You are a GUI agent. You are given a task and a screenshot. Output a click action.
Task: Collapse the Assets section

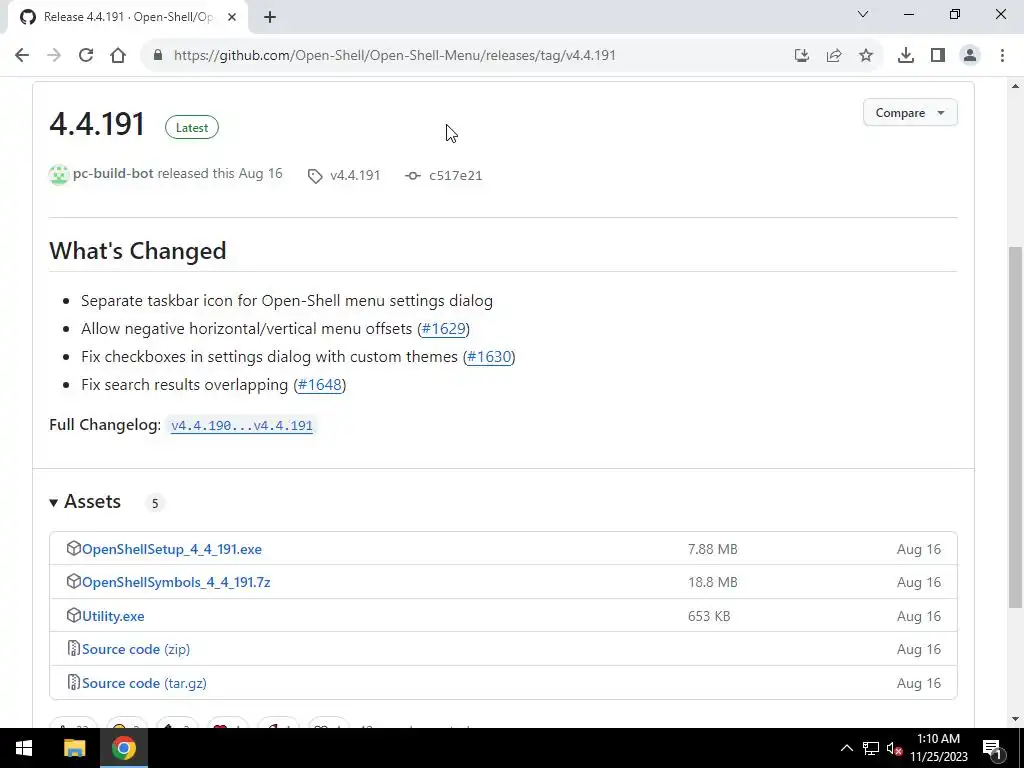click(85, 502)
